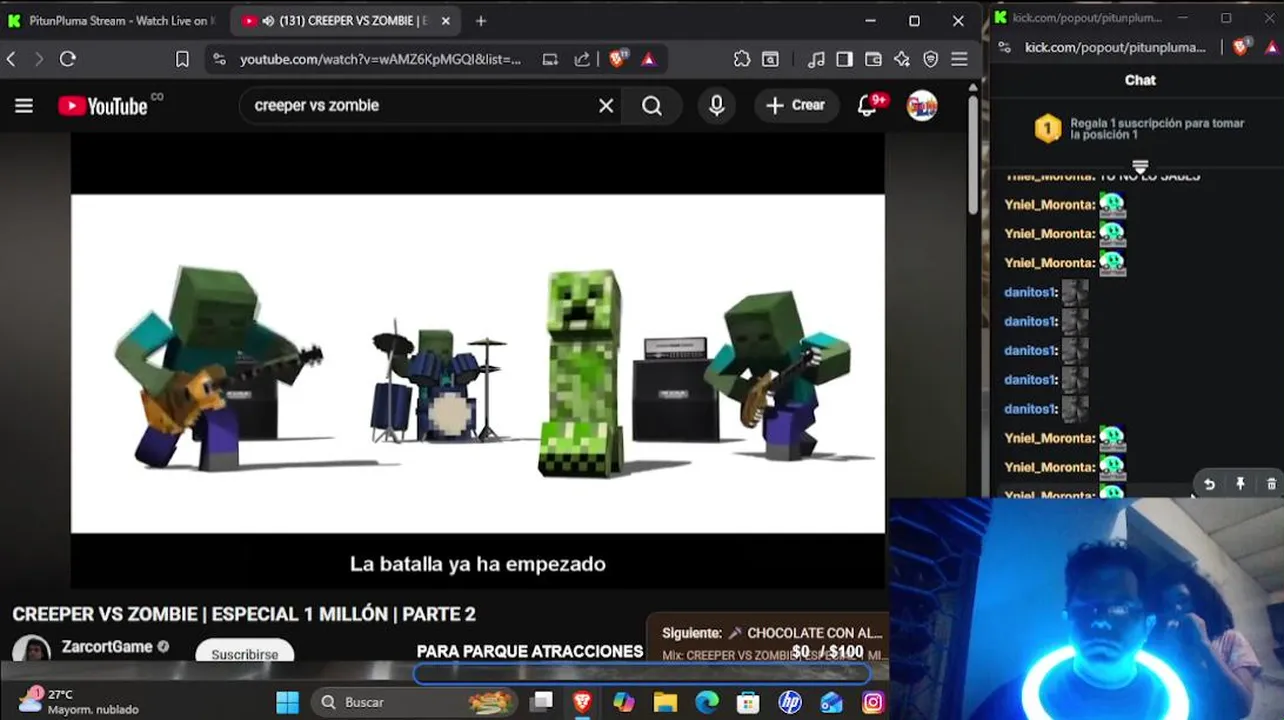The image size is (1284, 720).
Task: Collapse the gifted subs banner arrow
Action: coord(1140,165)
